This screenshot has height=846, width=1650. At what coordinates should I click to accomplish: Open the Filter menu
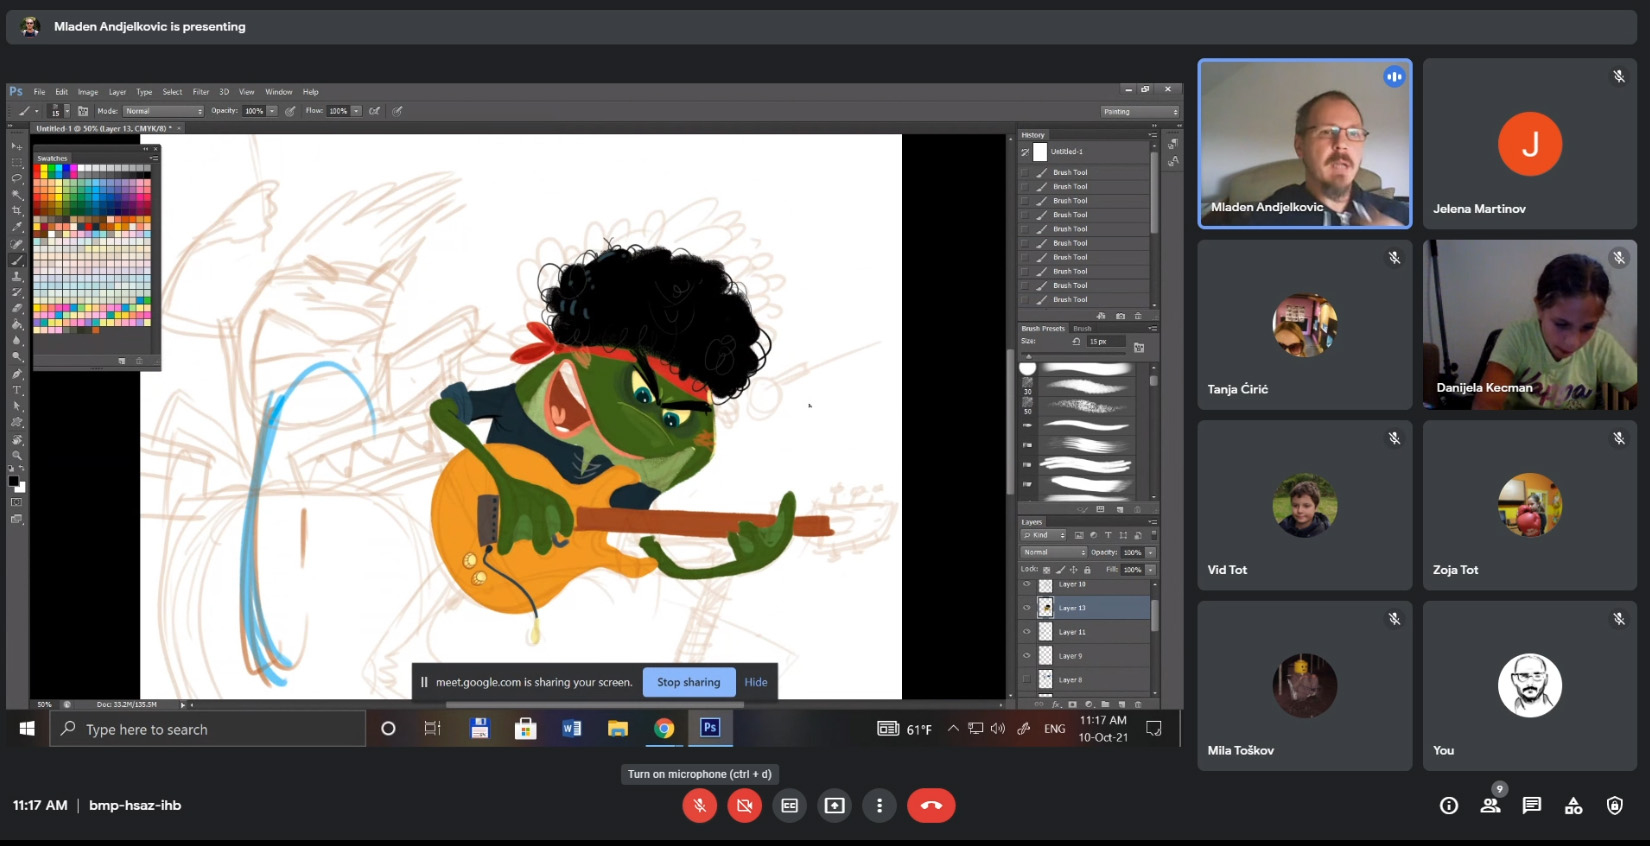pos(201,92)
